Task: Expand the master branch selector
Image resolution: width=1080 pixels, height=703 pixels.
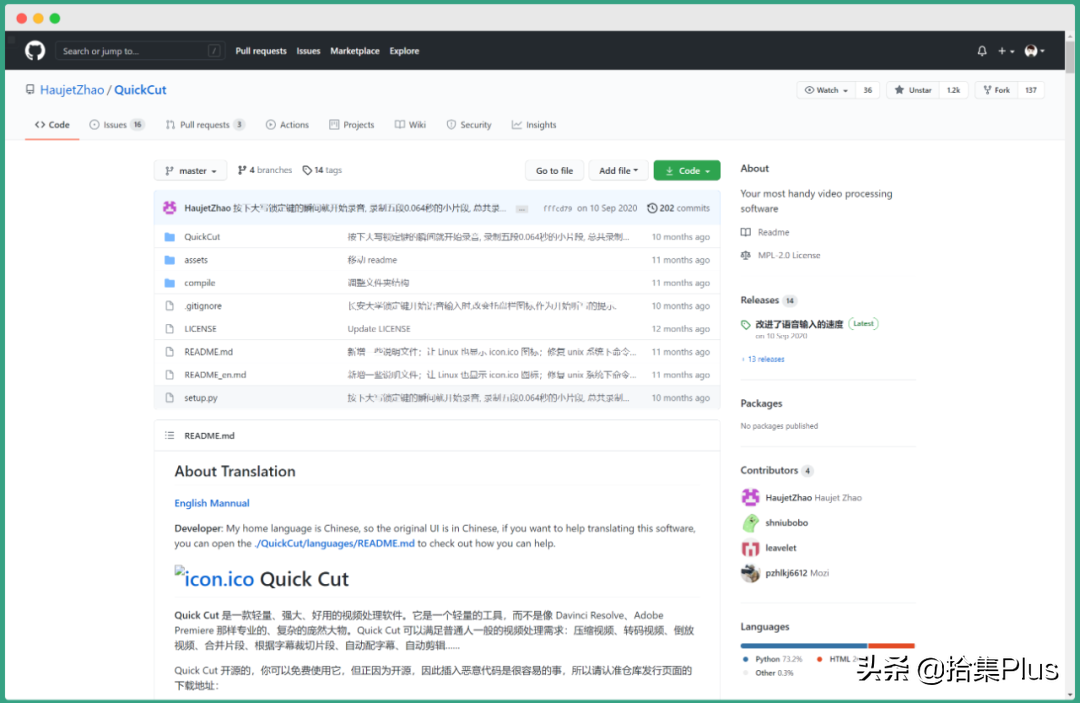Action: click(x=191, y=171)
